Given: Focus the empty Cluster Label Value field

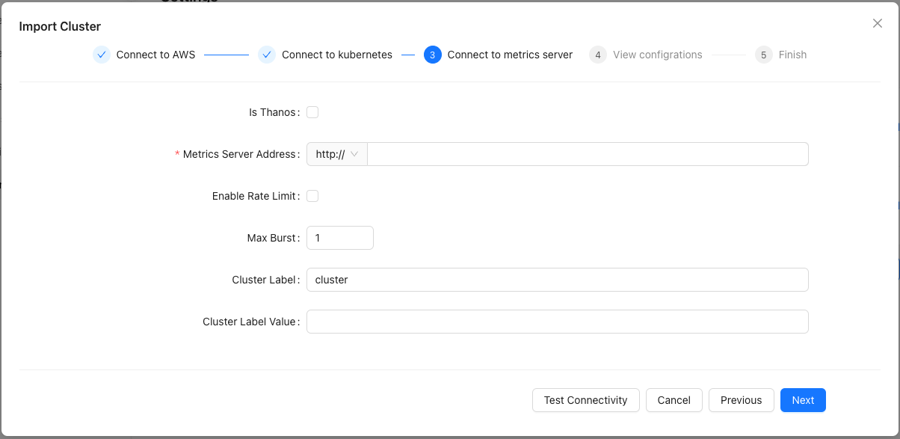Looking at the screenshot, I should click(557, 322).
